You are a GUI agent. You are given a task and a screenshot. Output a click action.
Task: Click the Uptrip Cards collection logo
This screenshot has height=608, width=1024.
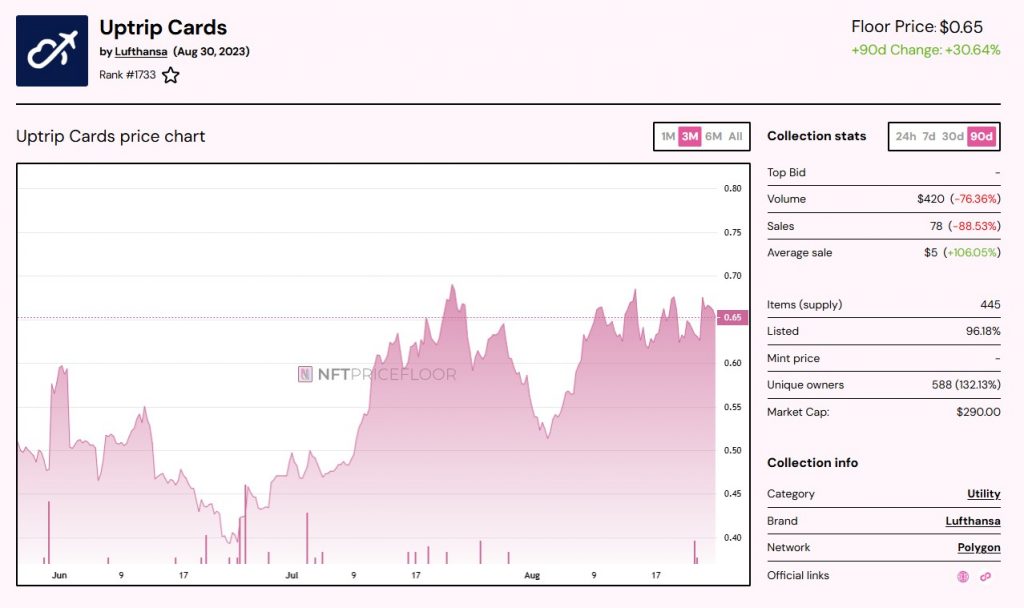pyautogui.click(x=52, y=51)
